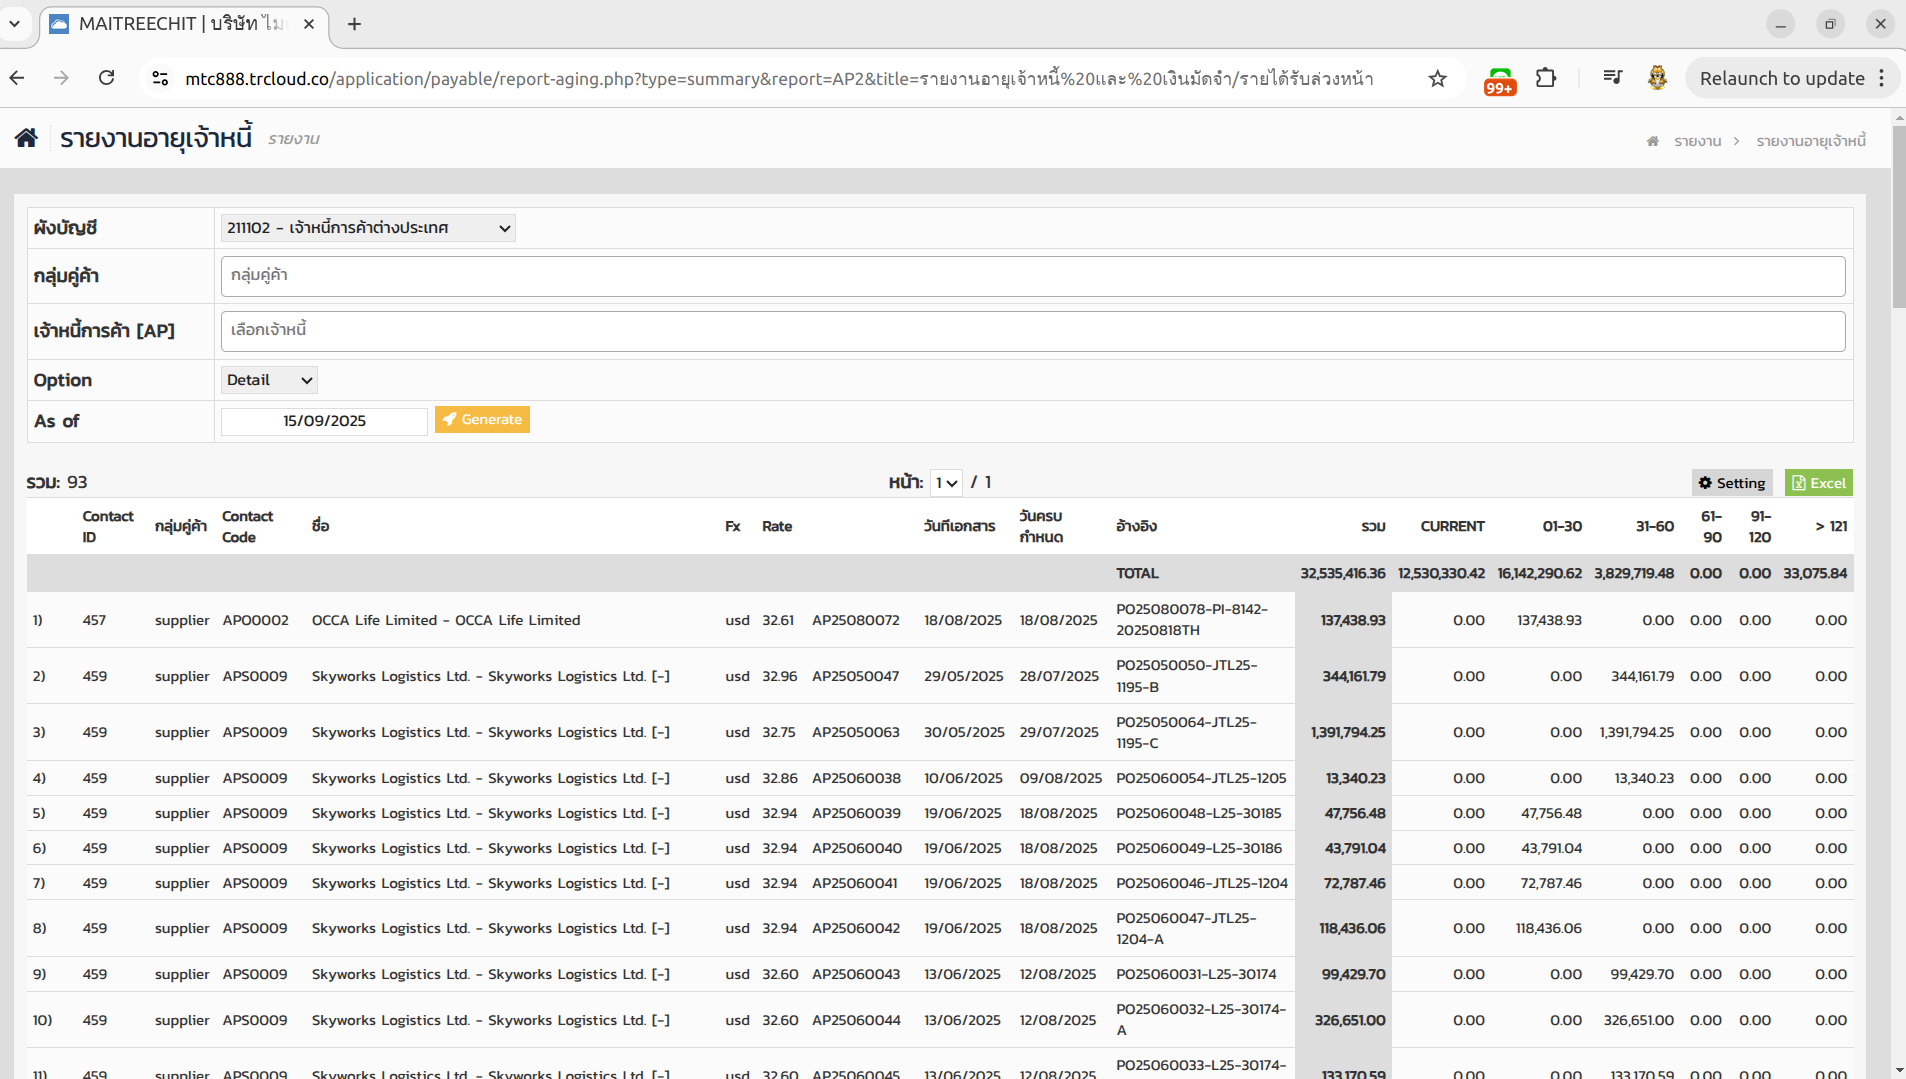Viewport: 1906px width, 1079px height.
Task: Open a new browser tab
Action: pos(354,24)
